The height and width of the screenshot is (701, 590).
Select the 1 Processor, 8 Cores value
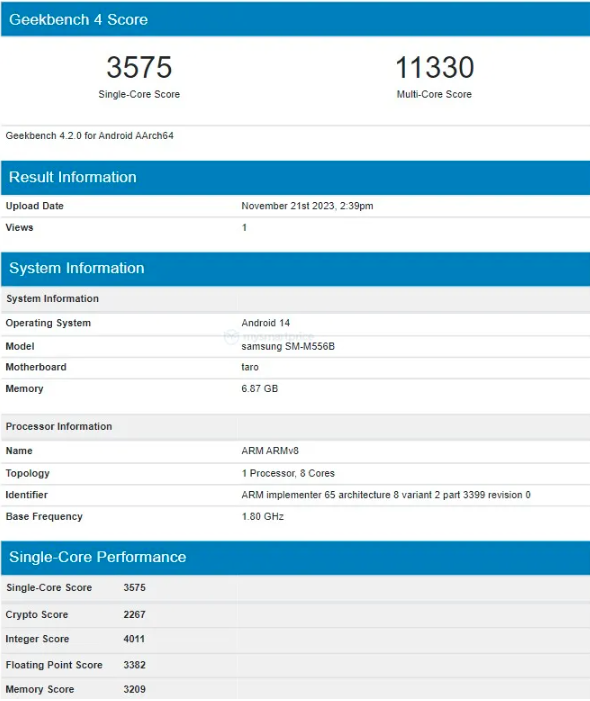pyautogui.click(x=288, y=473)
